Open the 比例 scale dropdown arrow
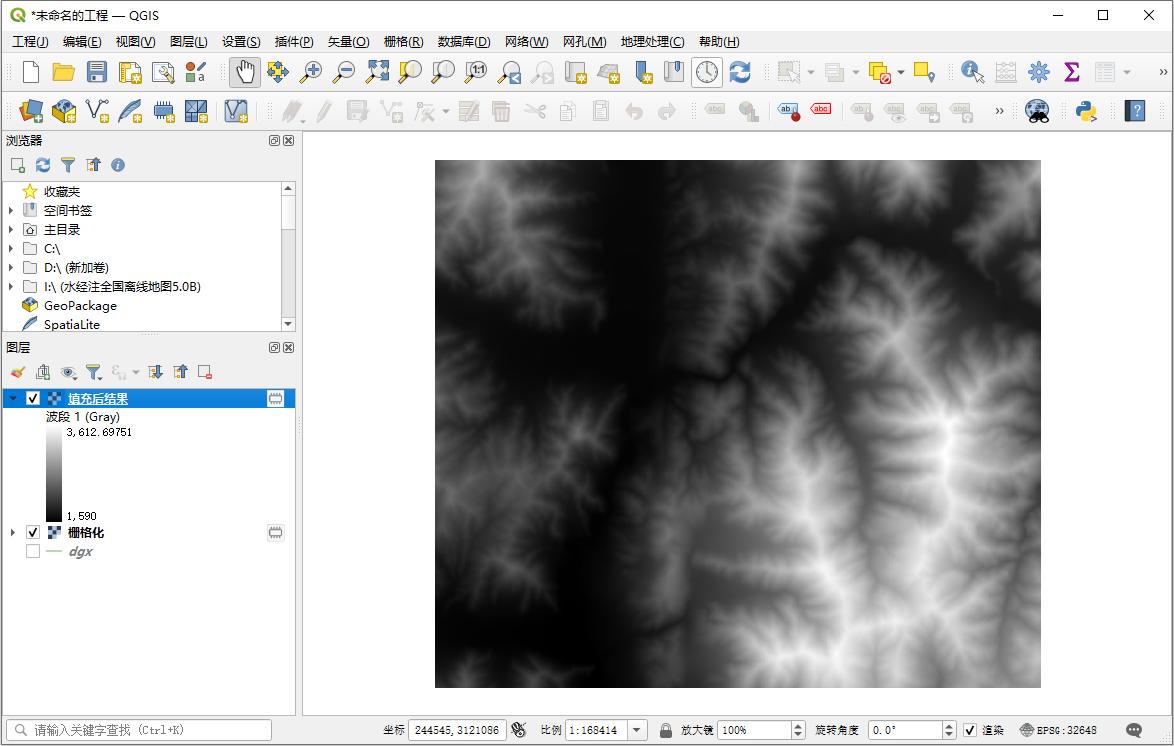The image size is (1174, 746). pos(637,730)
